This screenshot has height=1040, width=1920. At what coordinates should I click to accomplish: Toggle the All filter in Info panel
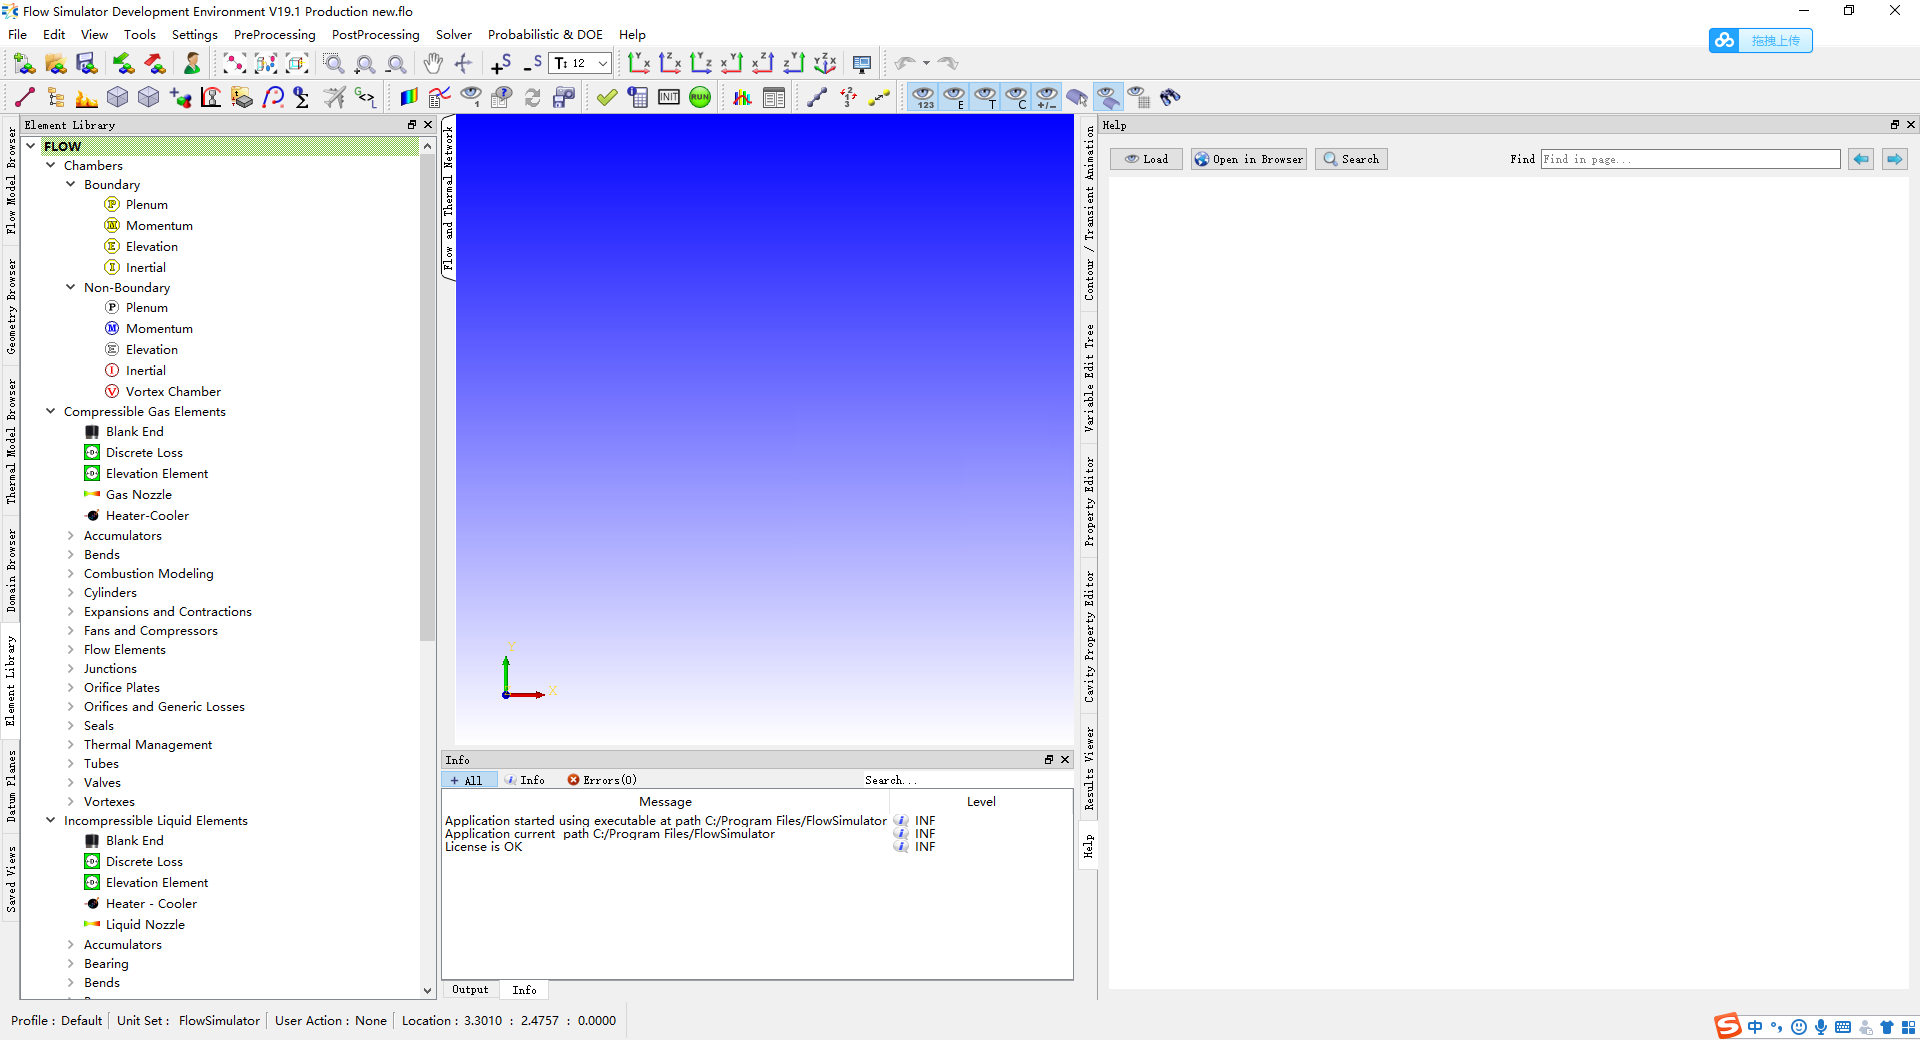(468, 780)
